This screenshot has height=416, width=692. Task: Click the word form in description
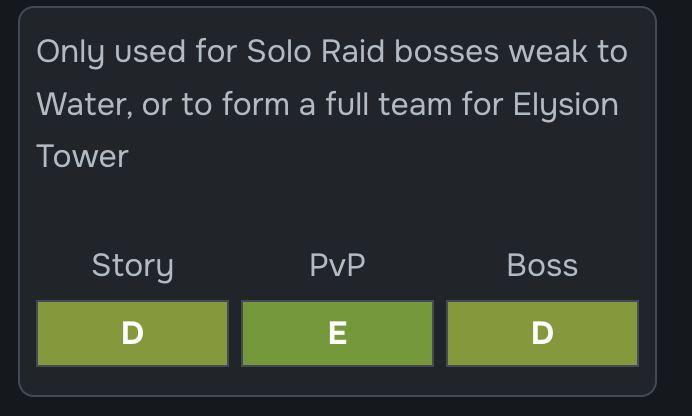point(256,104)
